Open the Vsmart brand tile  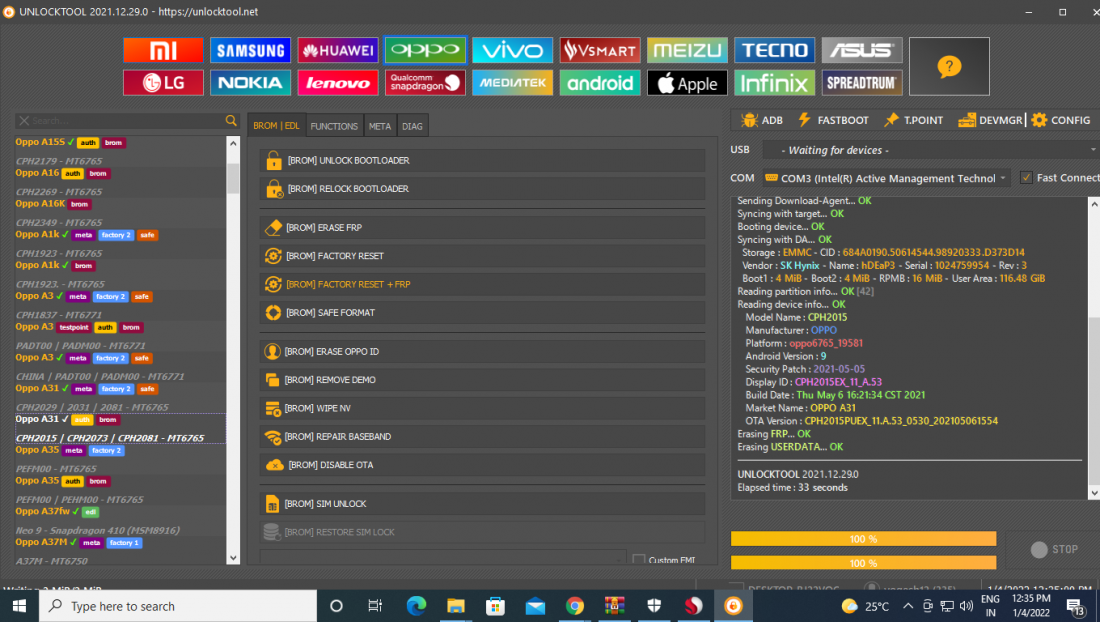click(x=600, y=50)
